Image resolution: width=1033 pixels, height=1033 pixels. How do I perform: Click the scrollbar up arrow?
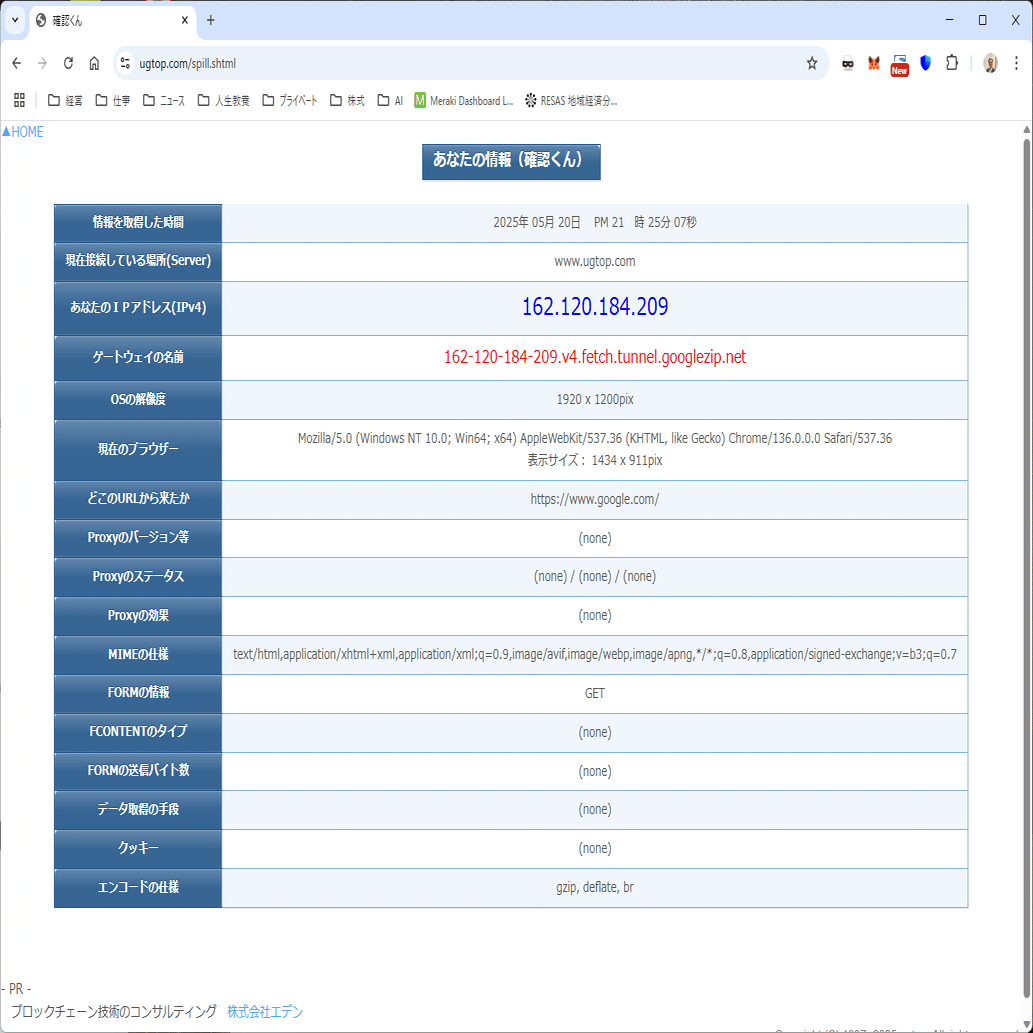[1026, 130]
